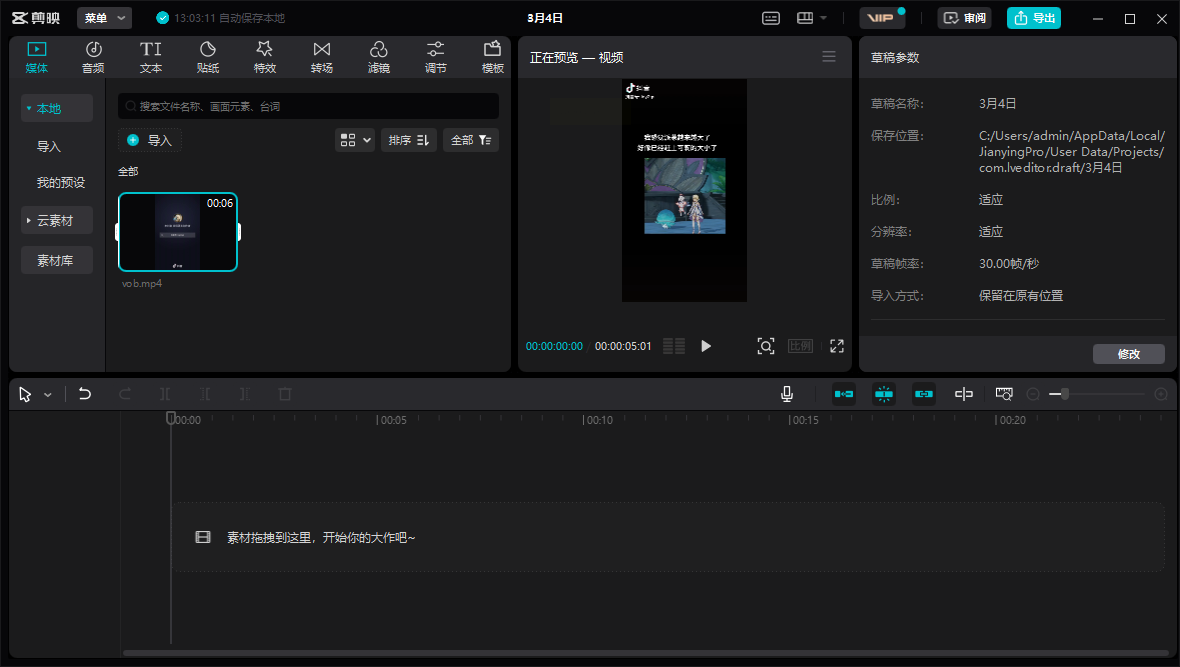Click the 导出 export button
Screen dimensions: 1180x667
tap(1034, 18)
